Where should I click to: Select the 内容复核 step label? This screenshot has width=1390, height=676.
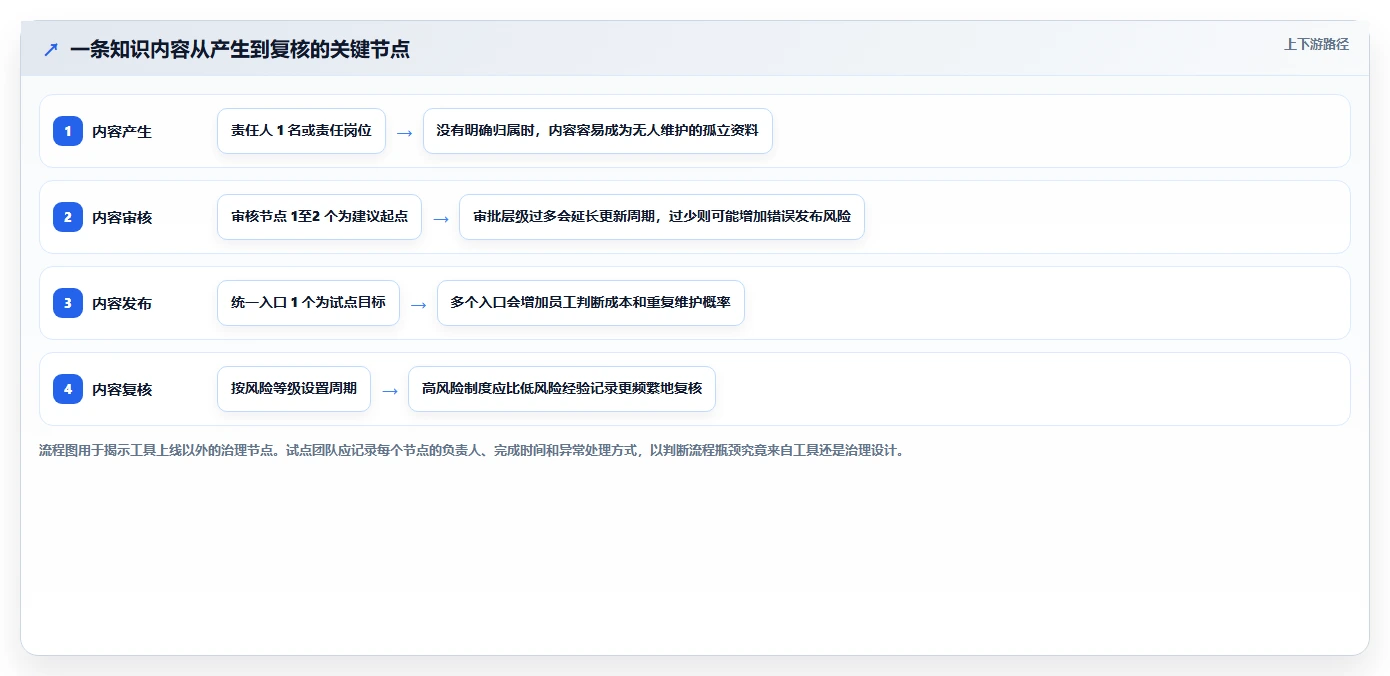click(x=122, y=389)
